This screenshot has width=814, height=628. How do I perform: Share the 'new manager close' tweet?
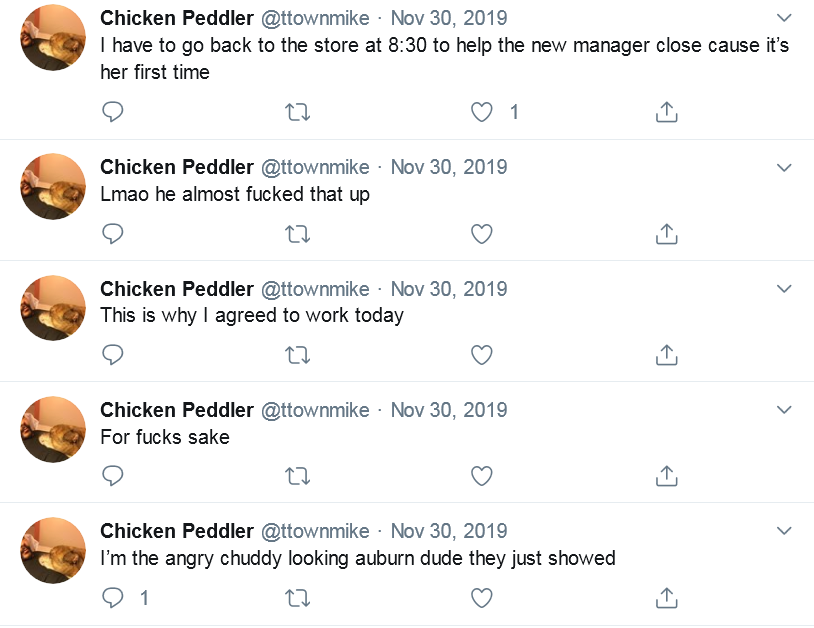667,112
